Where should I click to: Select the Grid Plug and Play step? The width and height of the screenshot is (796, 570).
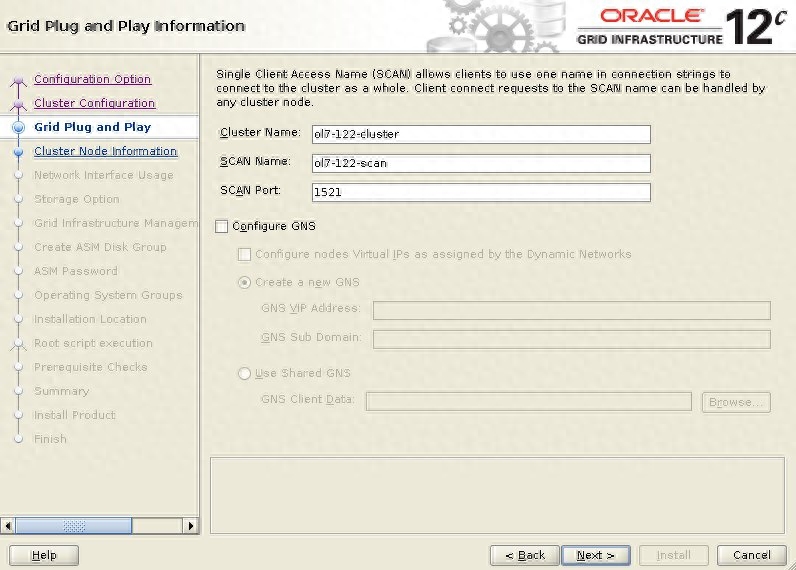92,127
